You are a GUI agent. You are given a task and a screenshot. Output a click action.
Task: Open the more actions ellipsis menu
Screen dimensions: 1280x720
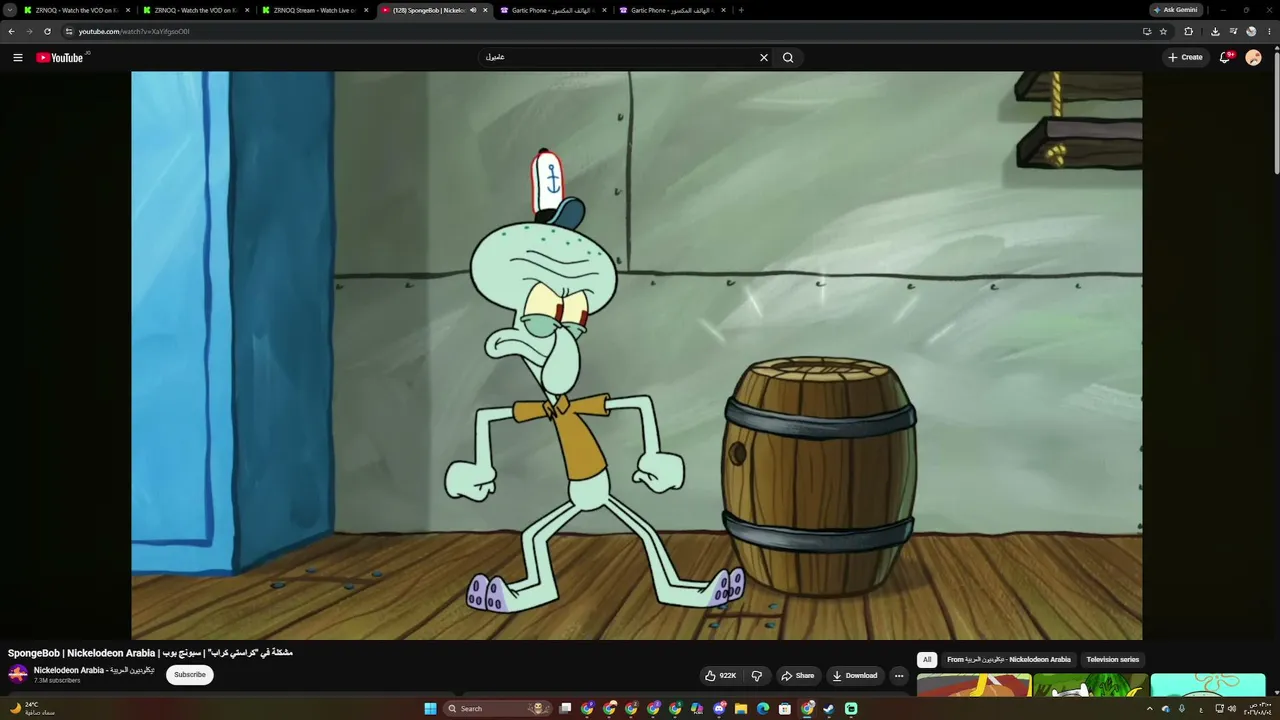[x=899, y=676]
